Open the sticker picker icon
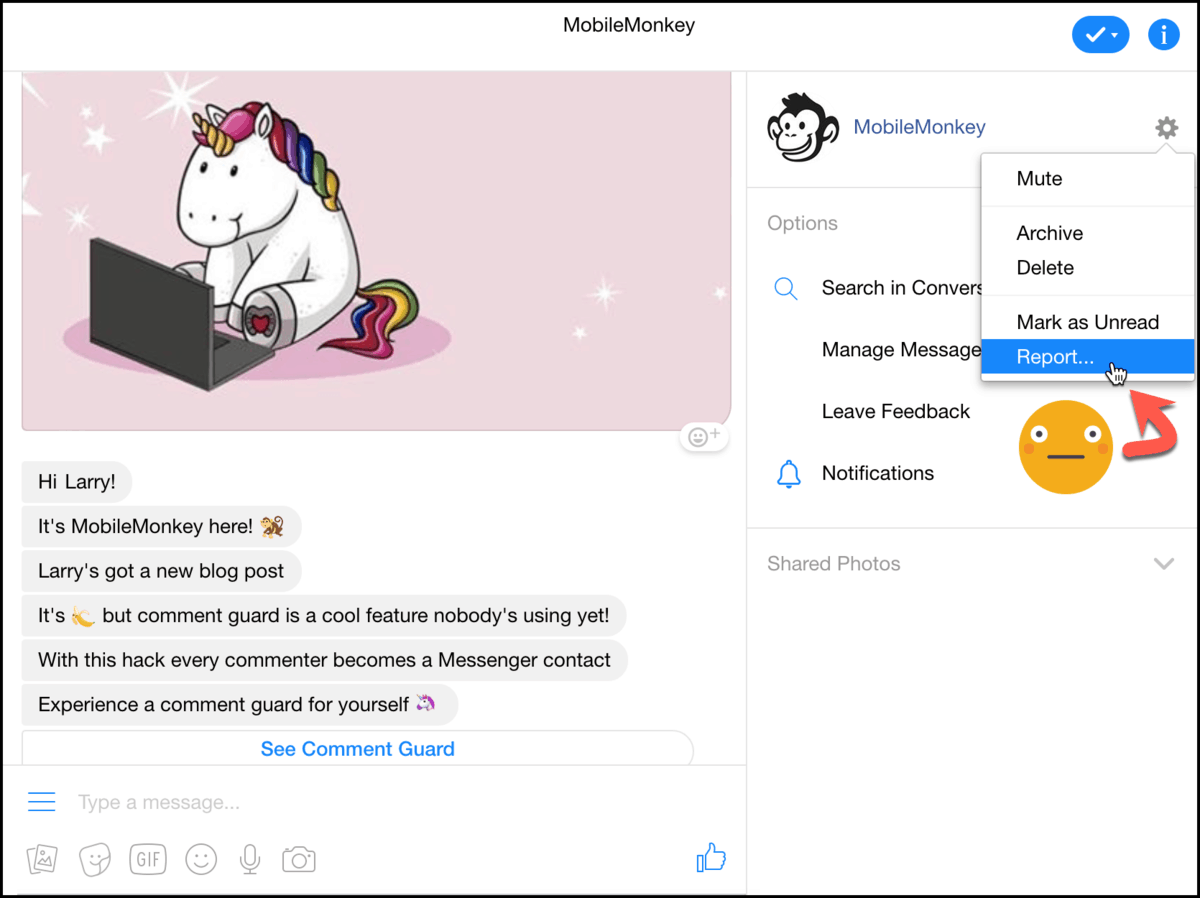This screenshot has height=898, width=1200. [95, 859]
